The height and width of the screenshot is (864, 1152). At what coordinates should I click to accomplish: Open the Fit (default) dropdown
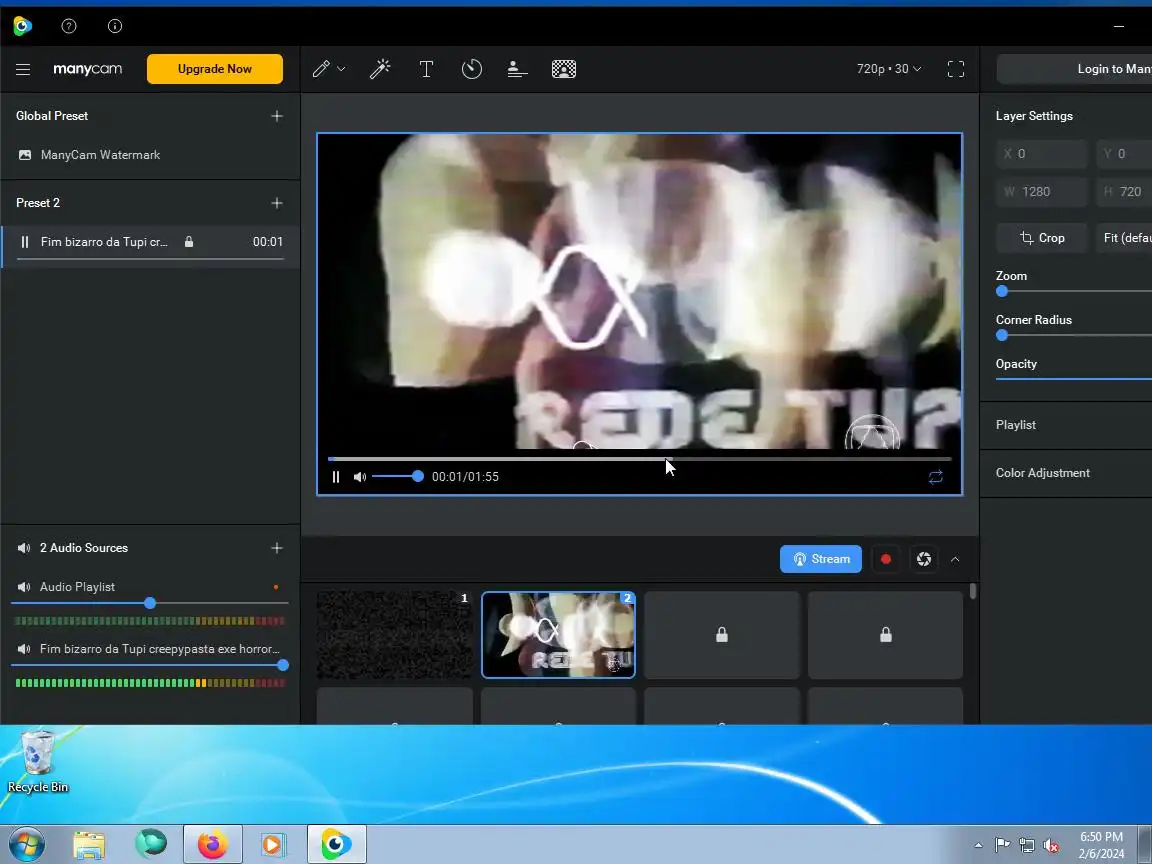(x=1124, y=238)
